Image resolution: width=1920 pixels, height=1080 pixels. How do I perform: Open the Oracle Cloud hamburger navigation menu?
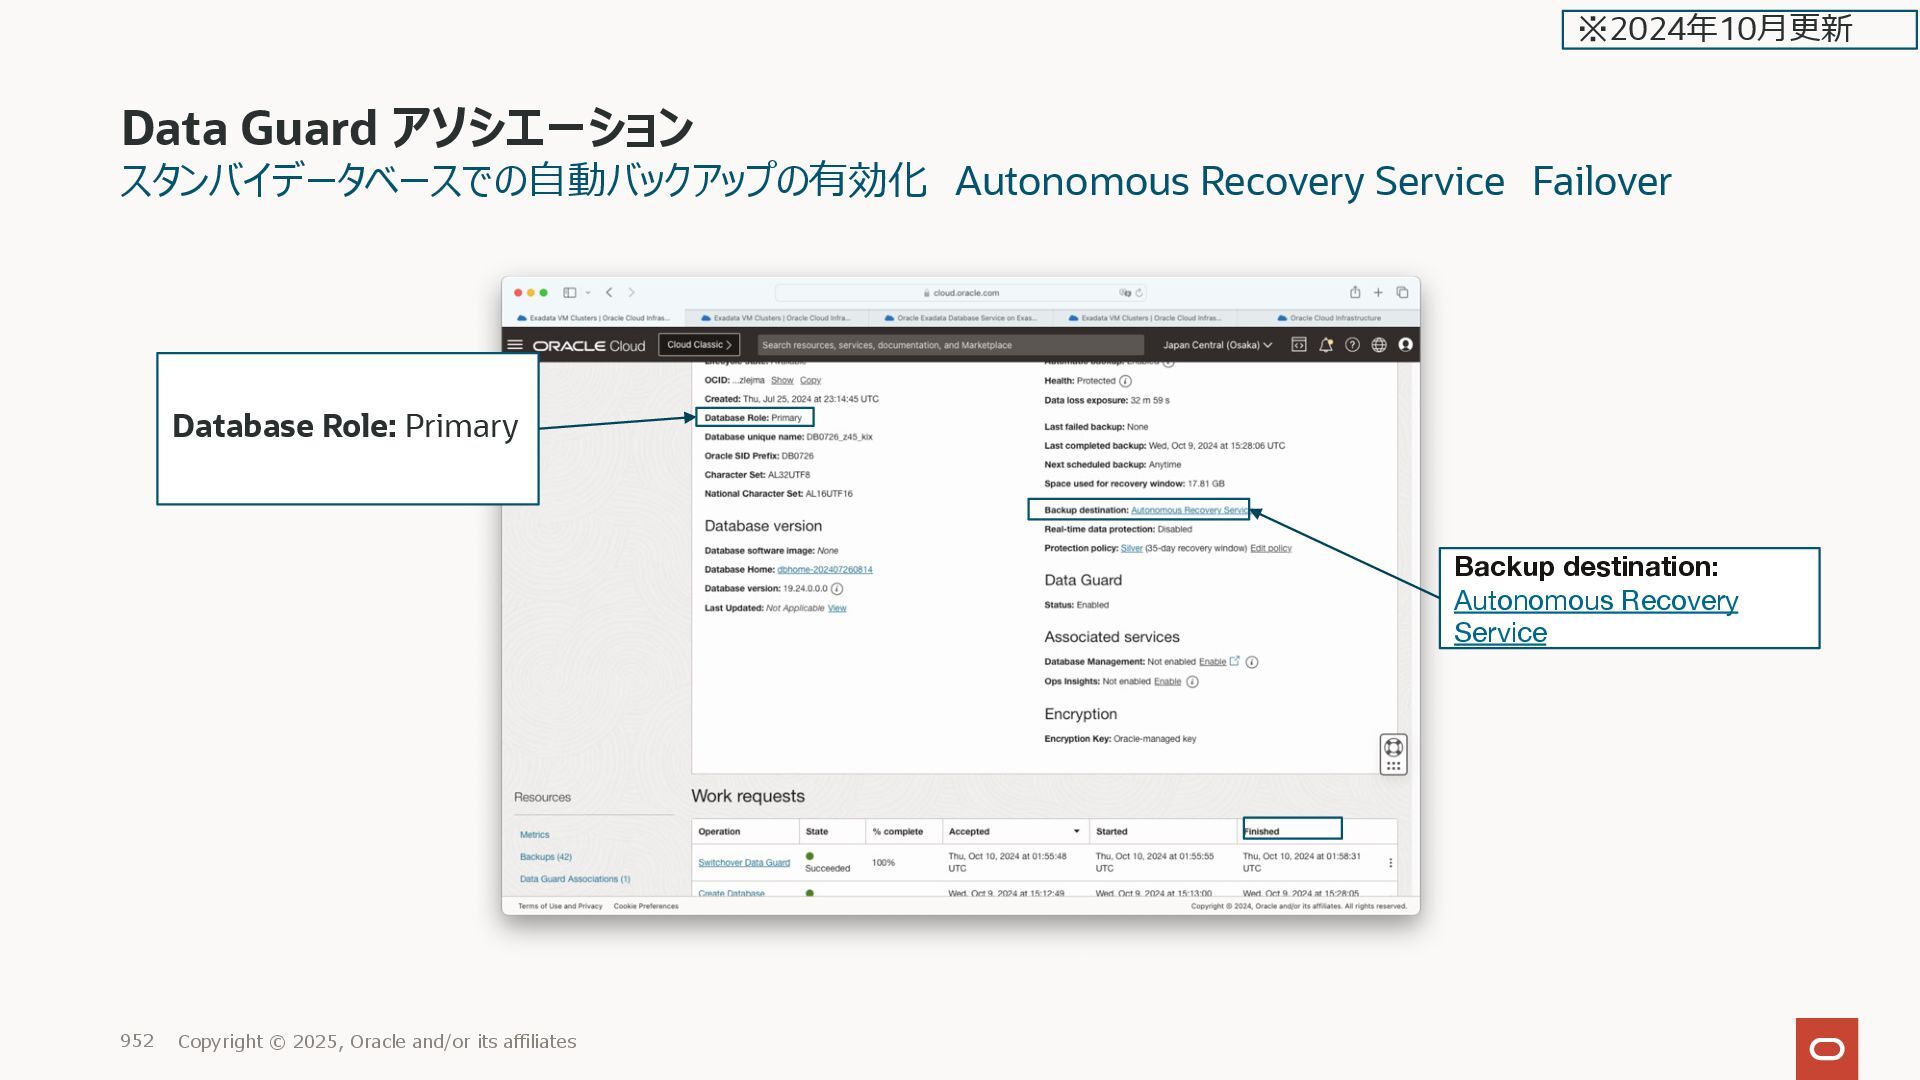pyautogui.click(x=515, y=345)
